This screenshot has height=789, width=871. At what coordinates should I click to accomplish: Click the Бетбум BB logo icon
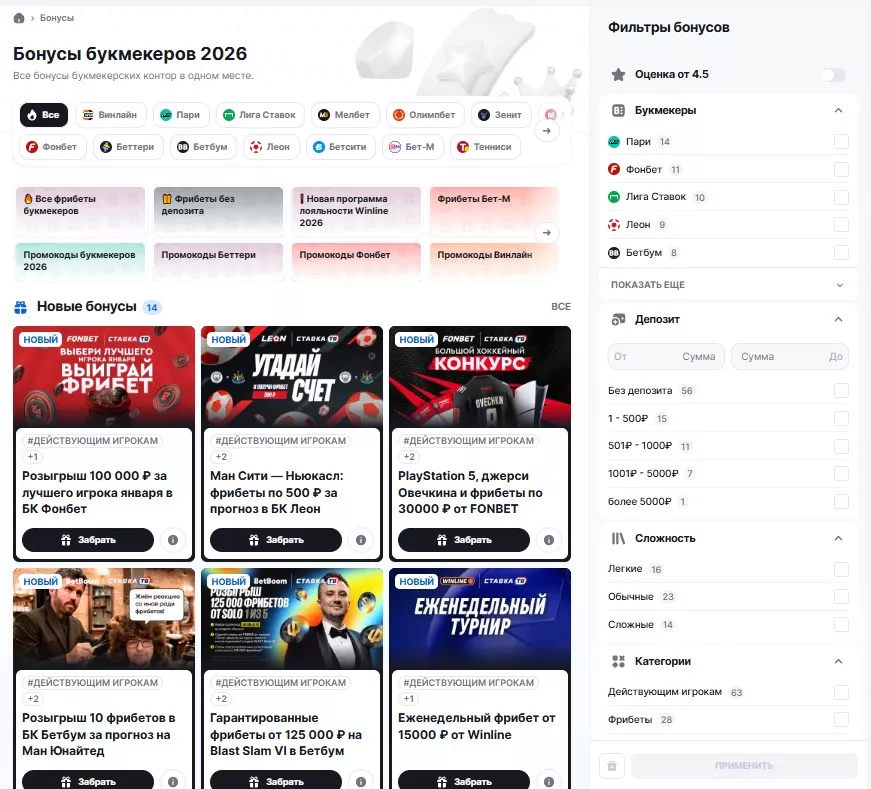point(184,147)
